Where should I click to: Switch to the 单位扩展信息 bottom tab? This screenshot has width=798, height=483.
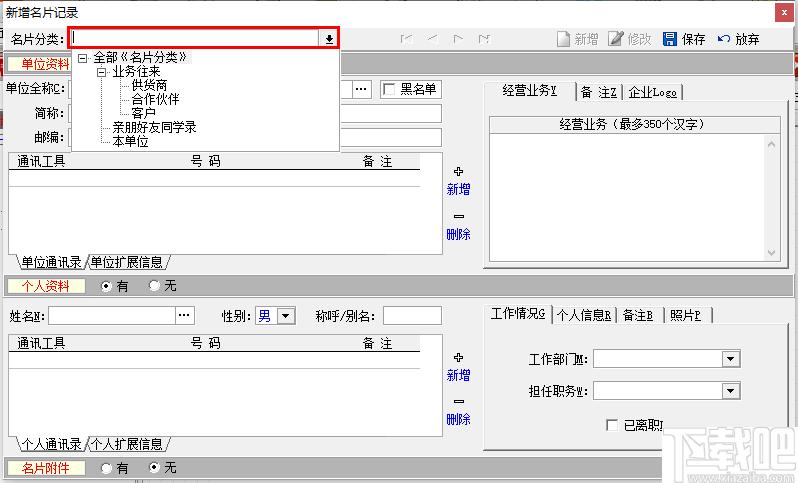pyautogui.click(x=127, y=262)
